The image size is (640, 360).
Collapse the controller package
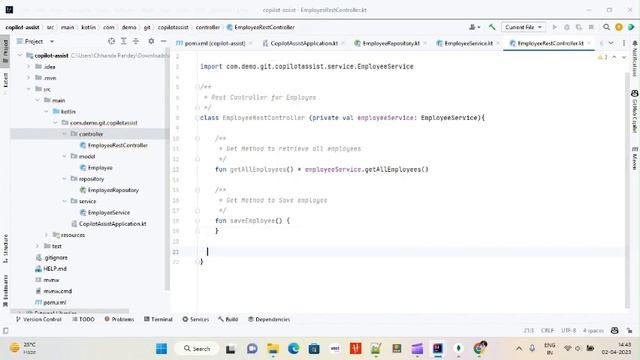click(x=64, y=134)
